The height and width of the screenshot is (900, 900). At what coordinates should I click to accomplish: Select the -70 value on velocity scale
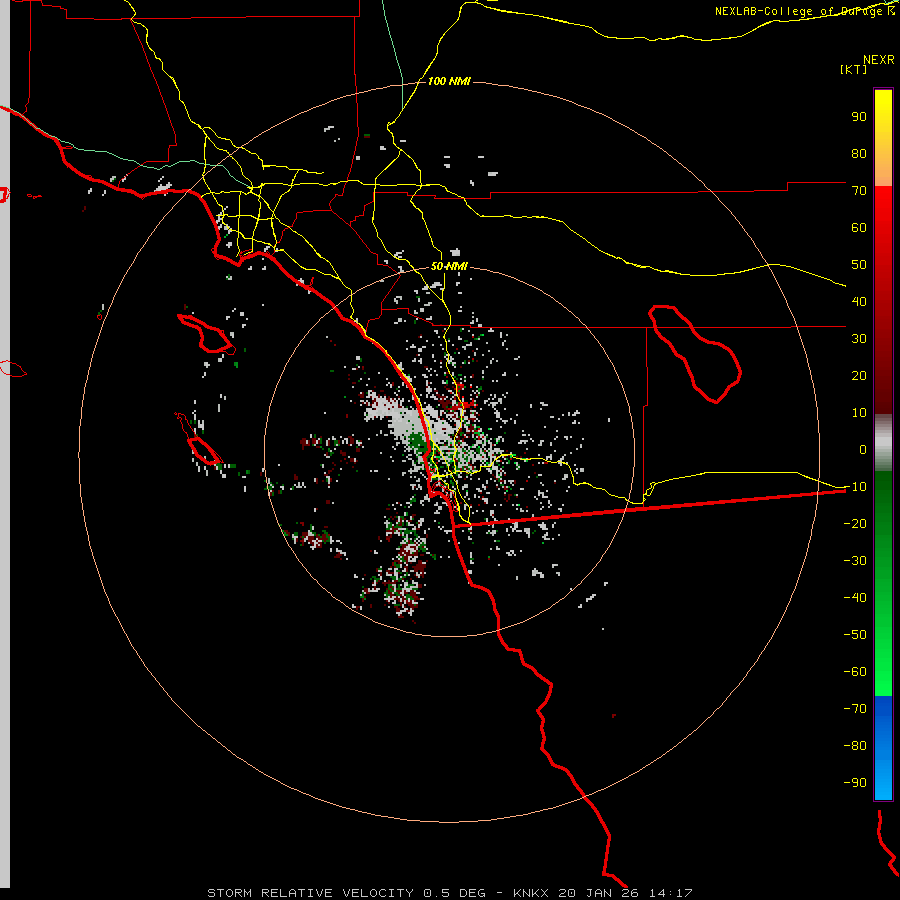(855, 709)
